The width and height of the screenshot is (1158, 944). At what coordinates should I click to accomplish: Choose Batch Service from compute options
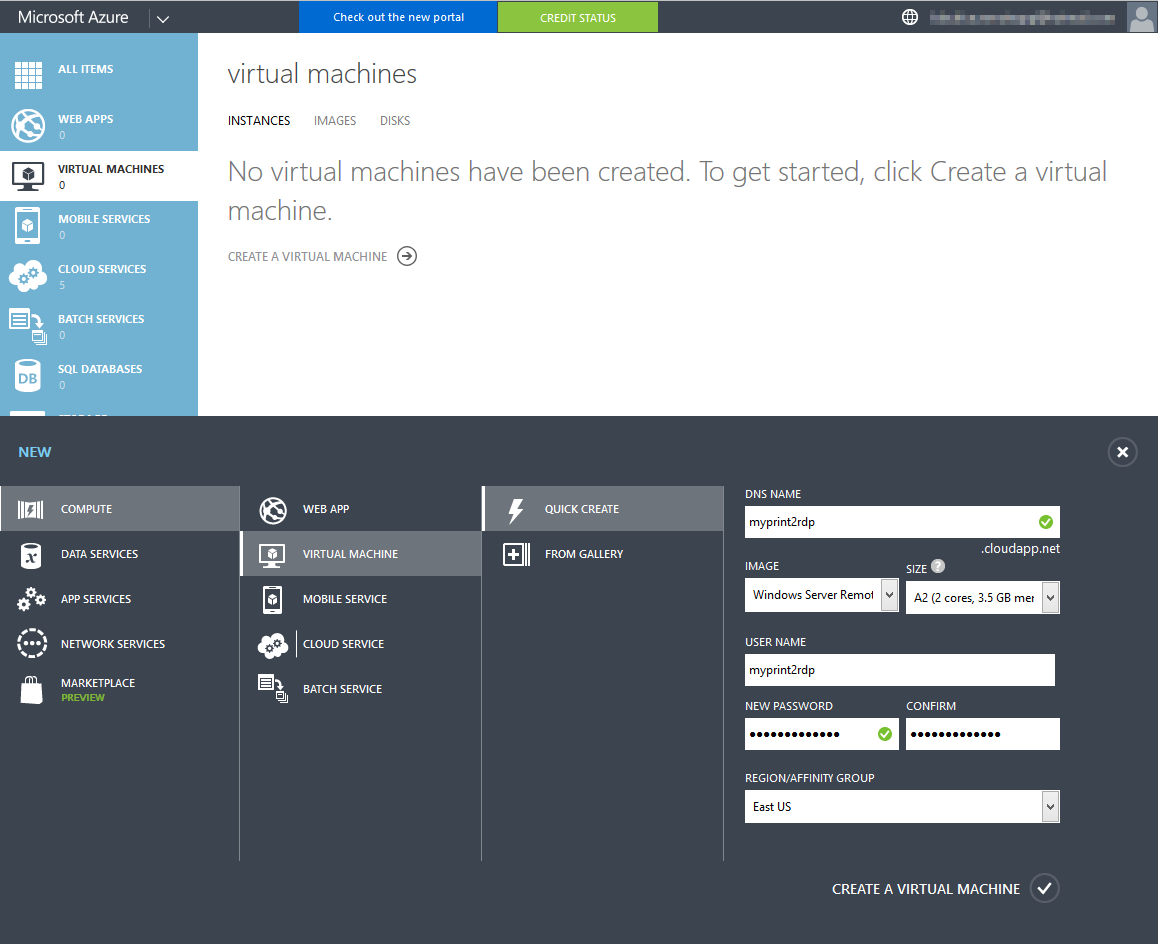coord(361,689)
